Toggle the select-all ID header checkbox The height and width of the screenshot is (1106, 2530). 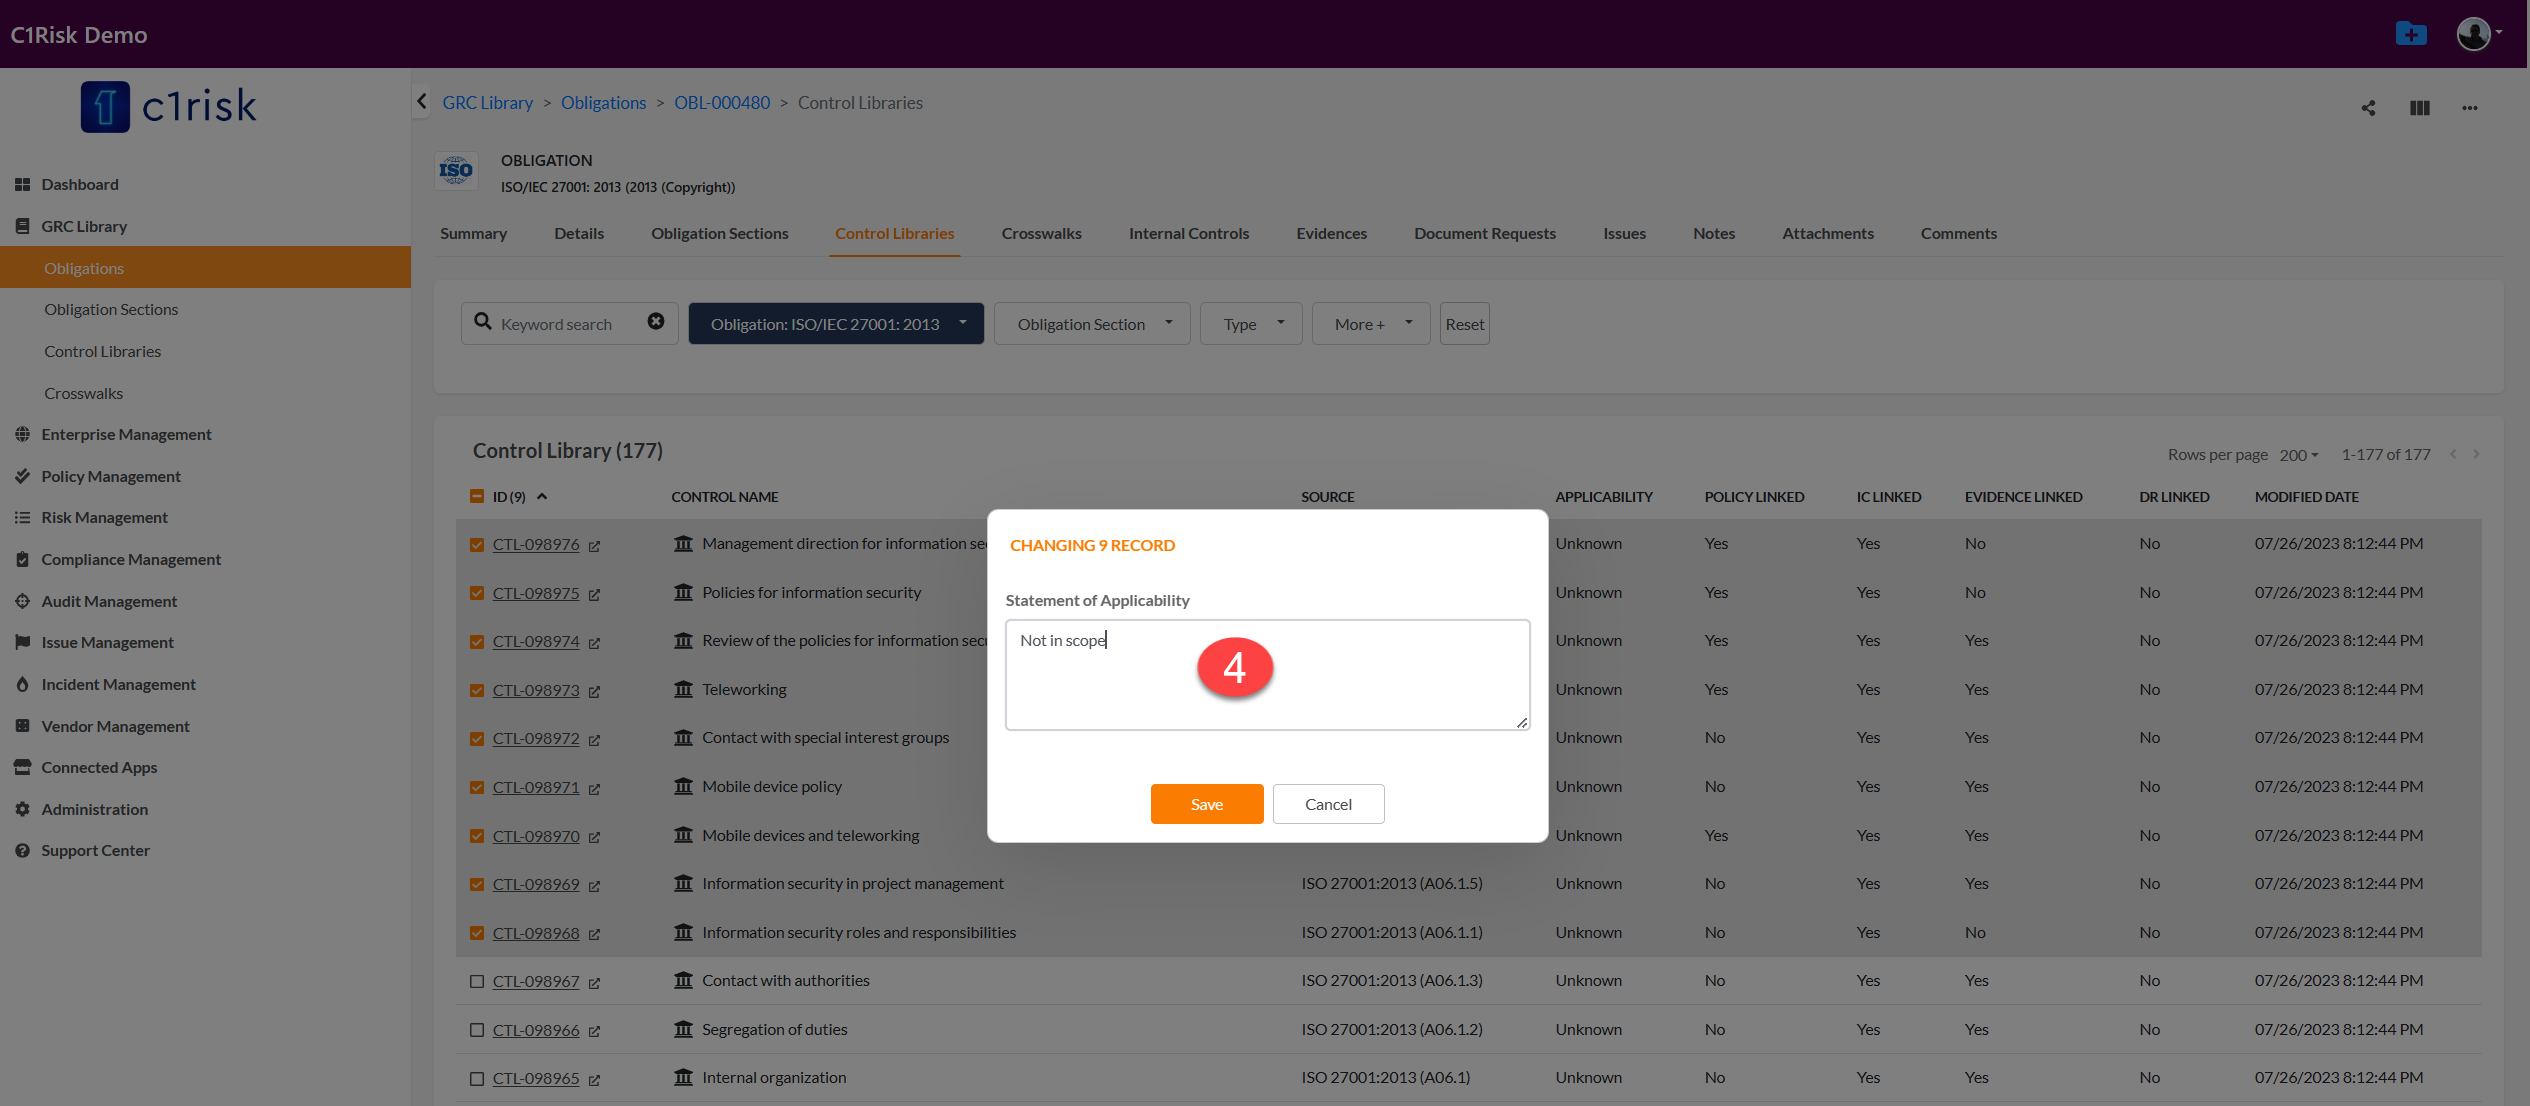(x=477, y=497)
